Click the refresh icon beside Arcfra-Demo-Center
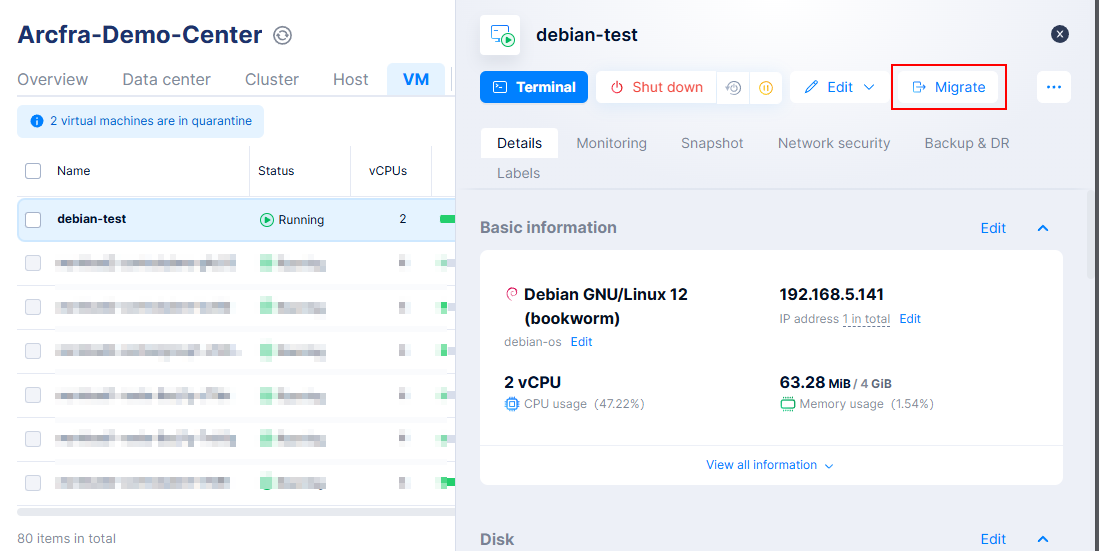 pyautogui.click(x=283, y=36)
